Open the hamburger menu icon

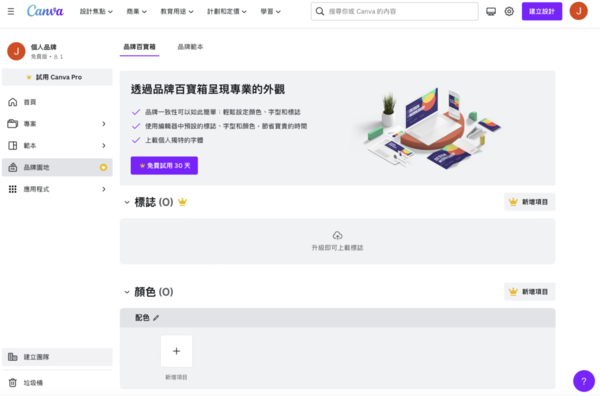[x=11, y=11]
